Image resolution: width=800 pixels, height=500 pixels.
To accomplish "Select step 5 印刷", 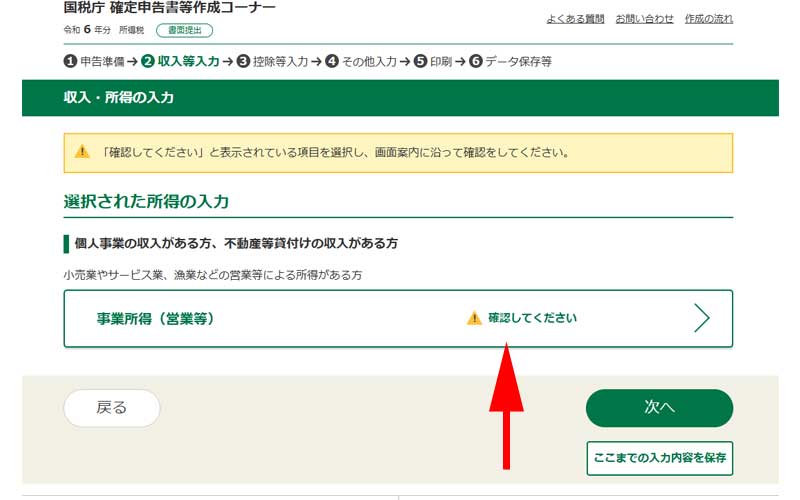I will [433, 61].
